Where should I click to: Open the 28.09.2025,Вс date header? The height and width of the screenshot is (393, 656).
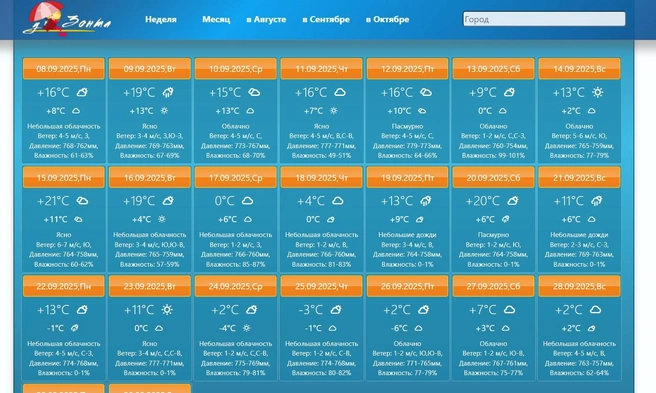pyautogui.click(x=579, y=286)
